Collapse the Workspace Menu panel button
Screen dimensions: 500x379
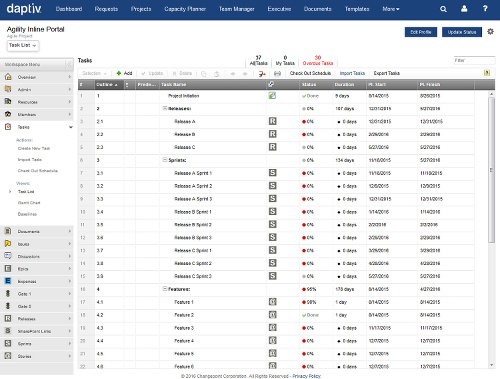[70, 64]
